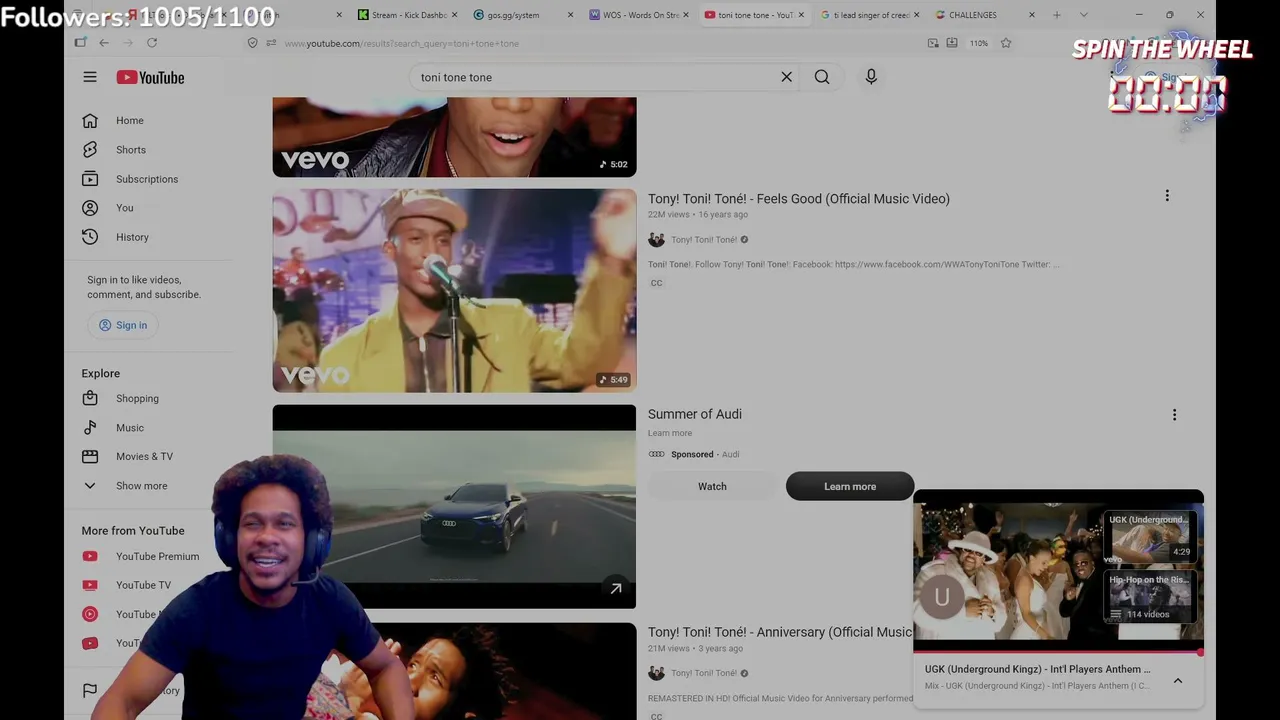Screen dimensions: 1280x720
Task: Open the Music note icon under Explore
Action: [90, 427]
